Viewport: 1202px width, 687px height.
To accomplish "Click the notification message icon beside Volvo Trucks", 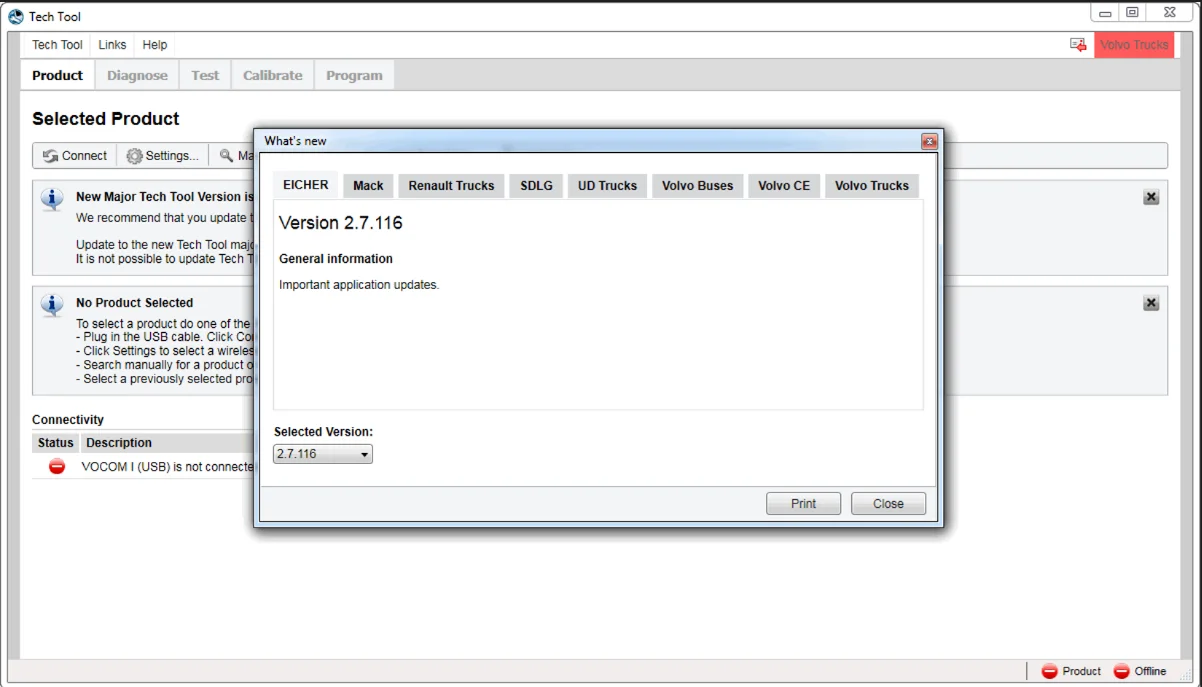I will point(1078,45).
